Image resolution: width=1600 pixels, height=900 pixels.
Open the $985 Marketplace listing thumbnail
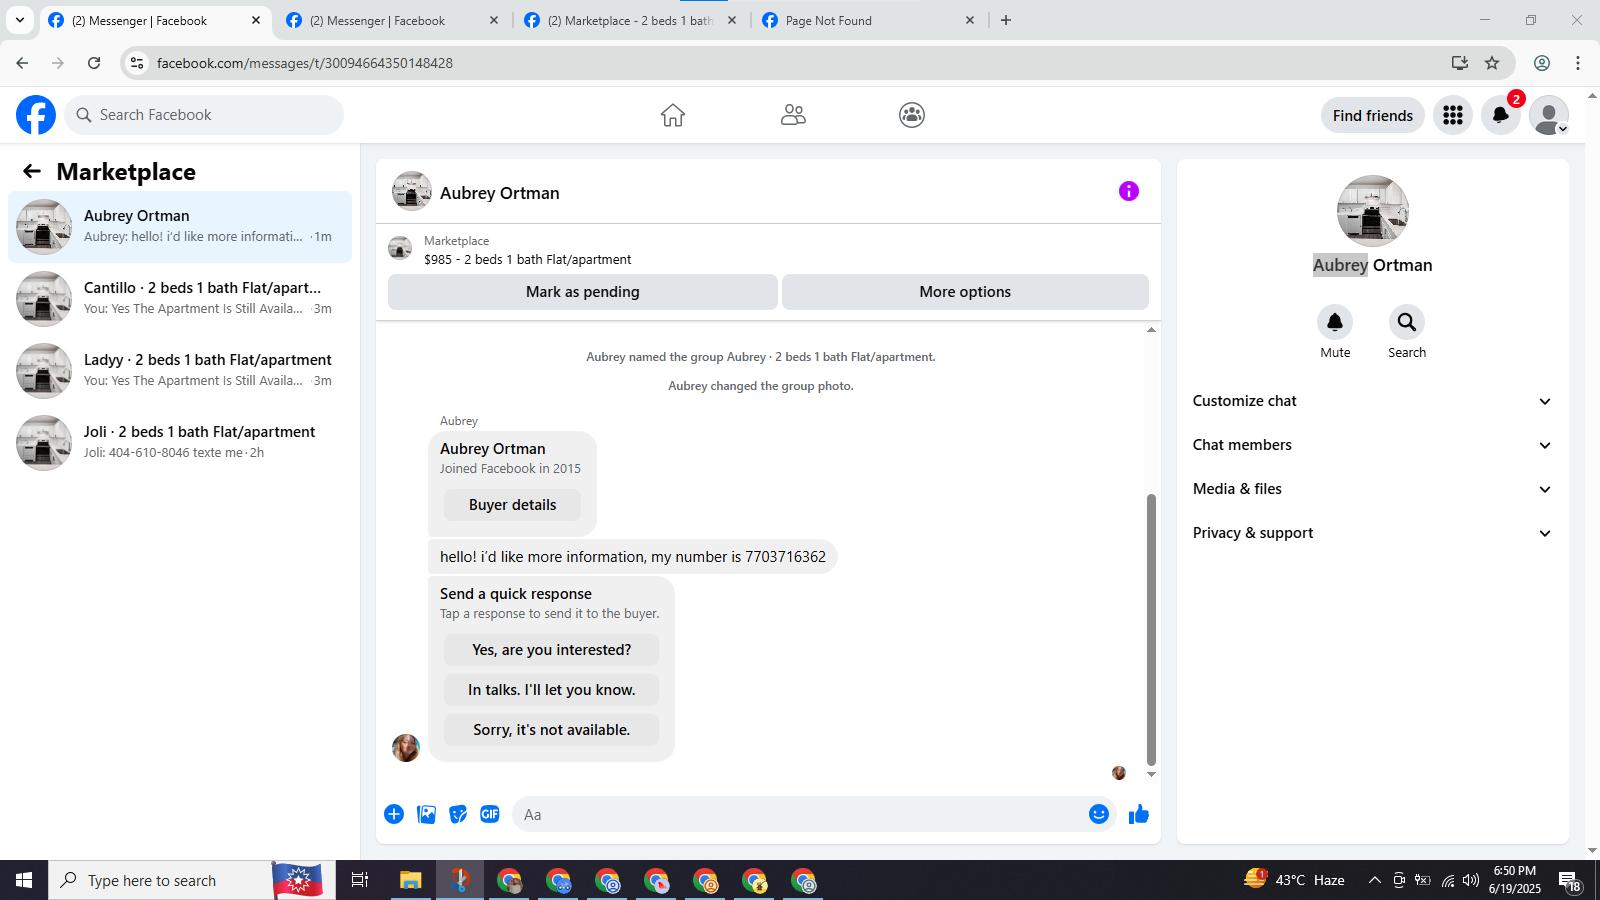[400, 248]
